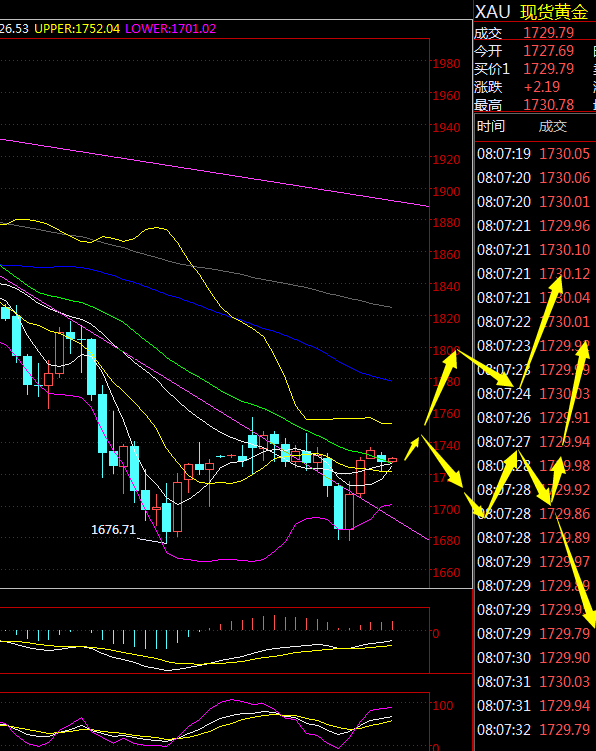Screen dimensions: 596x751
Task: Click price 1730.03 in the 08:07:24 row
Action: 565,394
